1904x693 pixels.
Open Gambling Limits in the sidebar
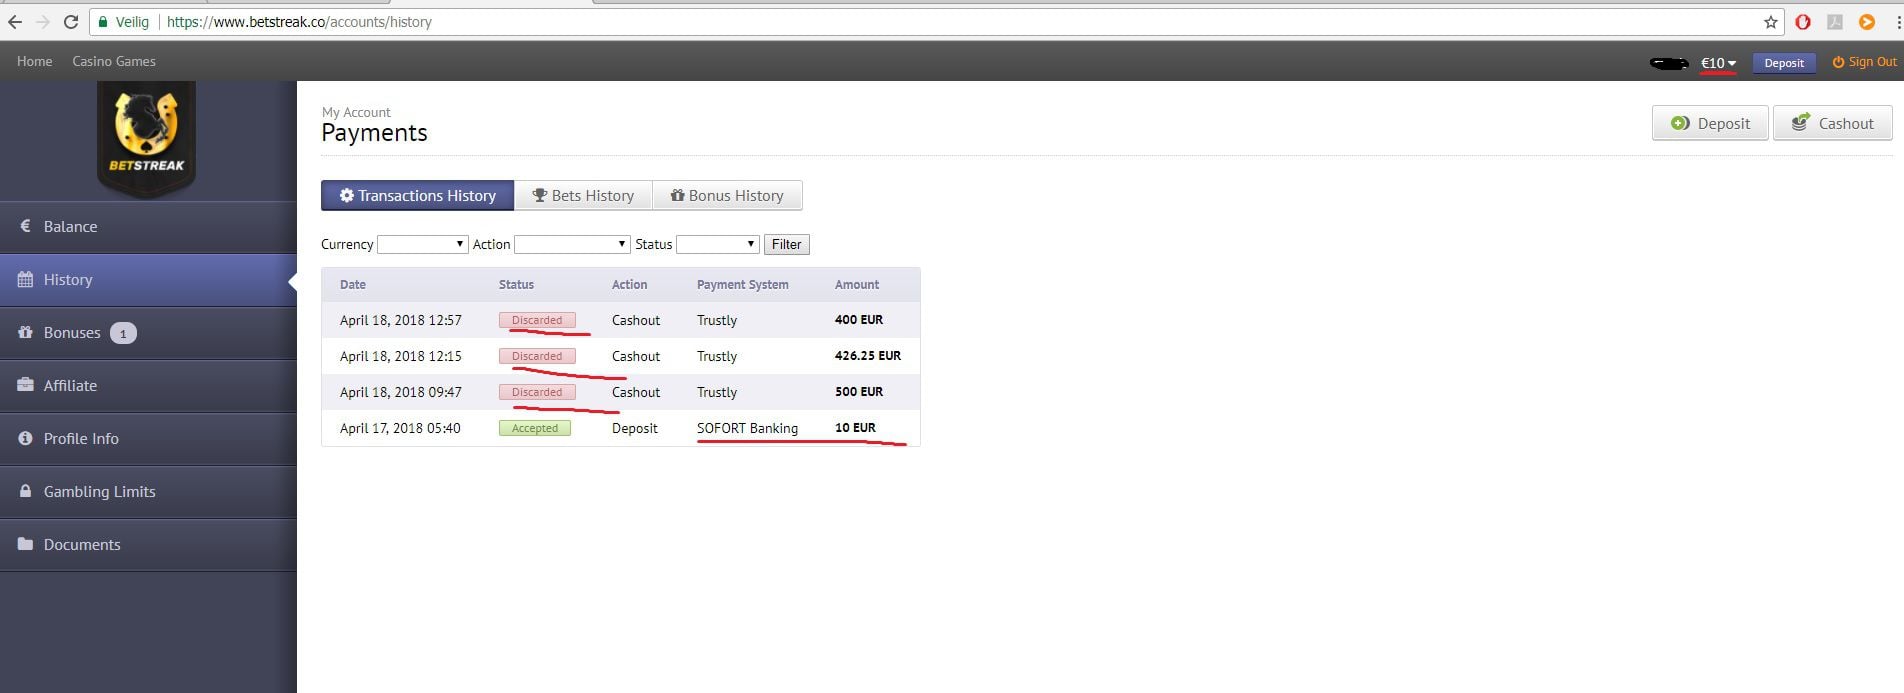pos(148,491)
